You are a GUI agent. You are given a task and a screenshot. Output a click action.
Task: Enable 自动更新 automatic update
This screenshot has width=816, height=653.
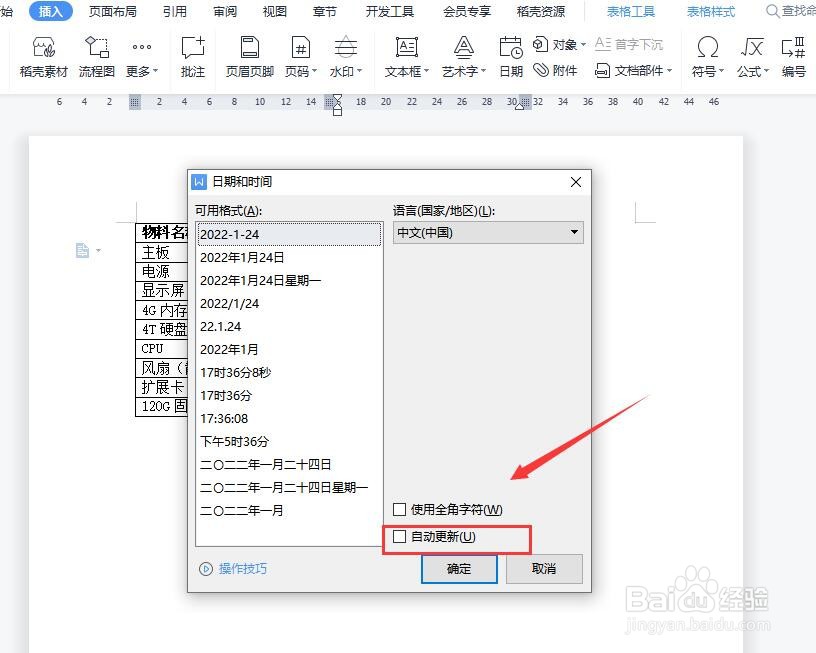(x=399, y=537)
